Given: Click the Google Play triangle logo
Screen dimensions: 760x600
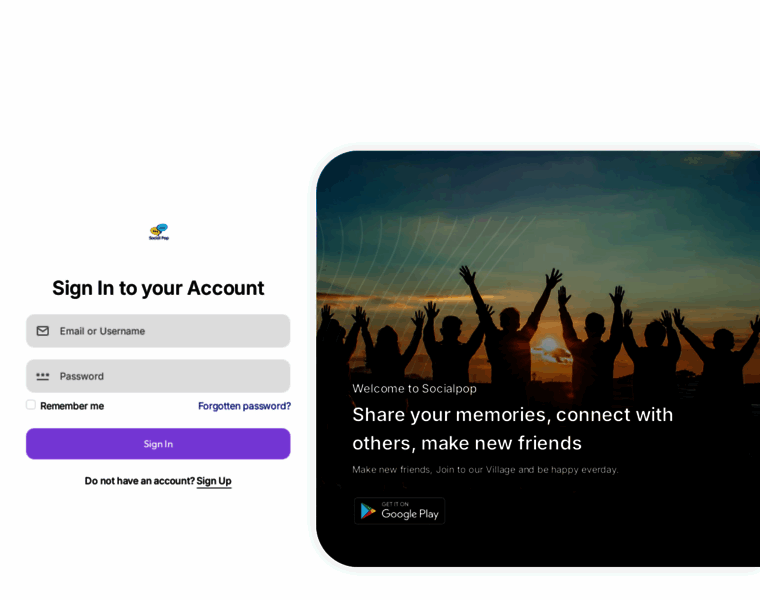Looking at the screenshot, I should (368, 511).
